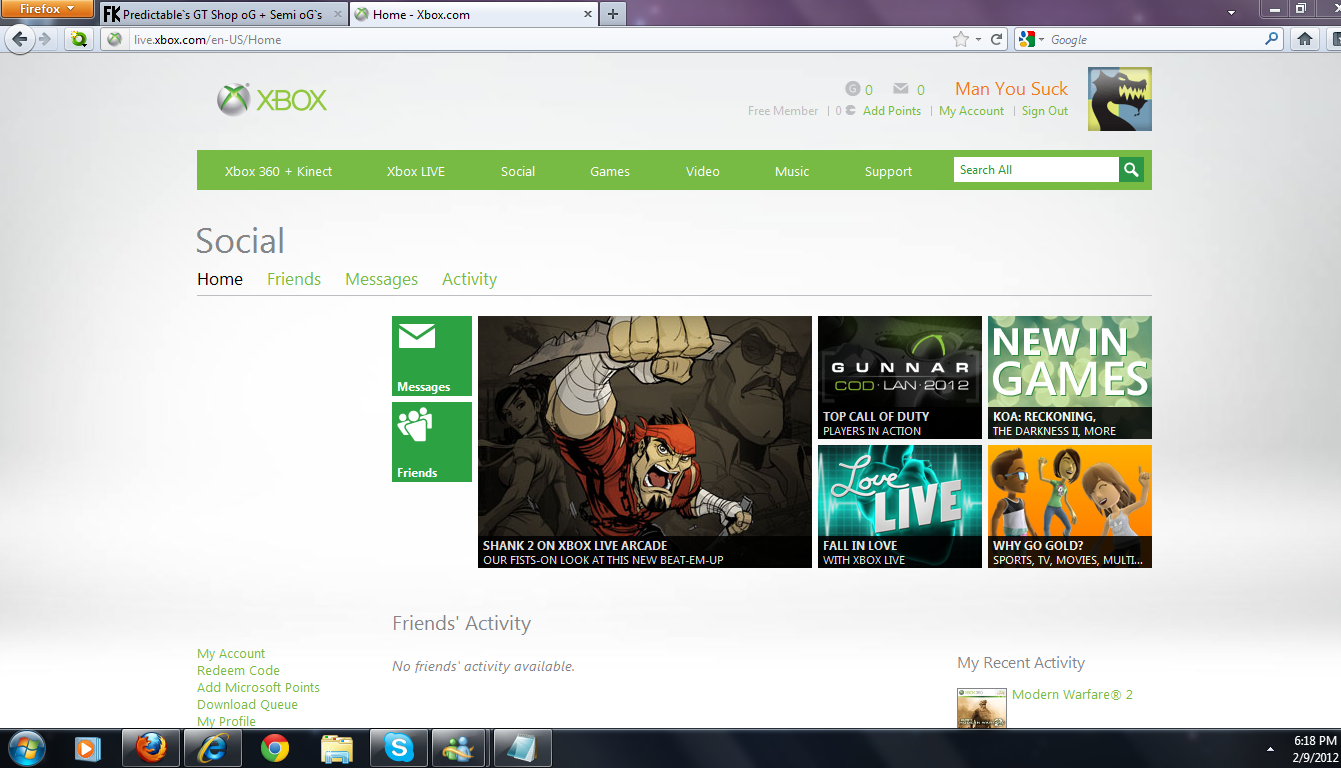Switch to the Friends sub-tab
Viewport: 1341px width, 768px height.
point(294,279)
